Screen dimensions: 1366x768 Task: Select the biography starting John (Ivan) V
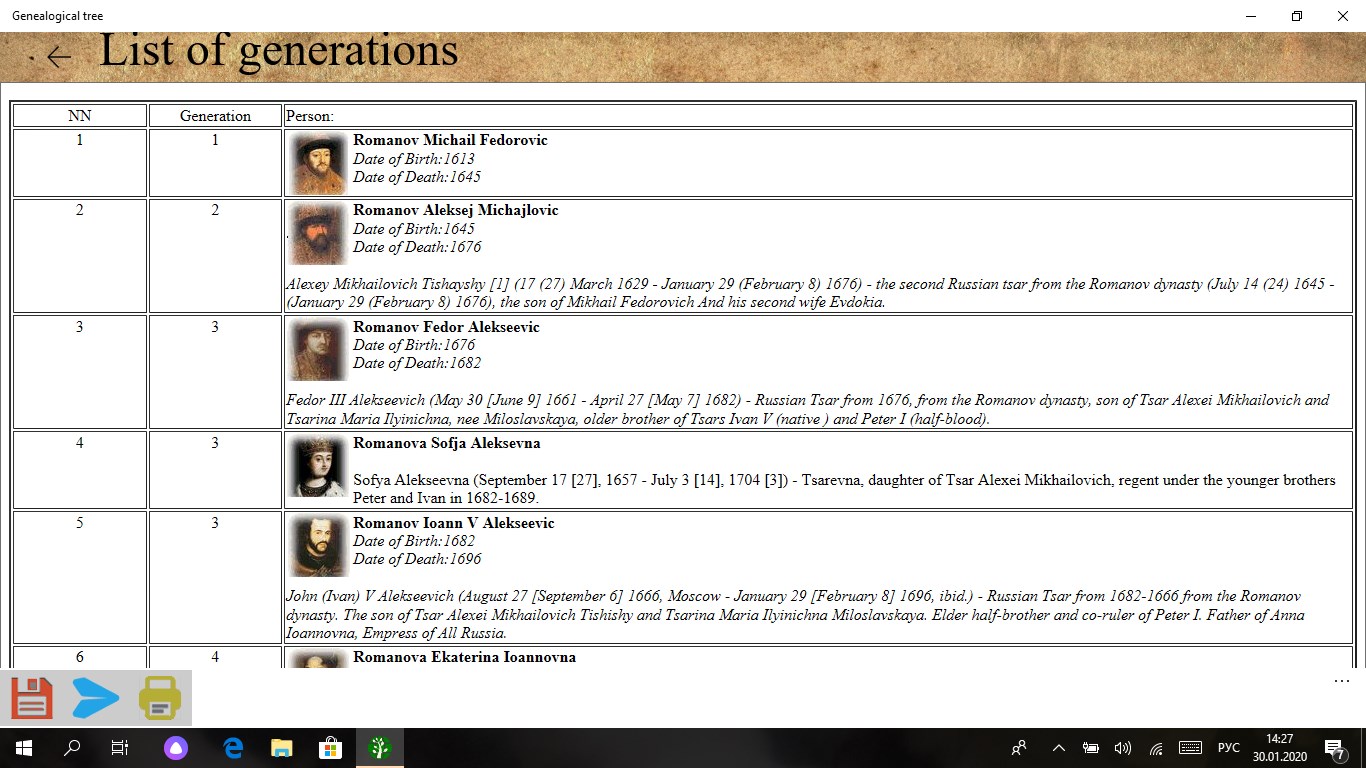[795, 614]
